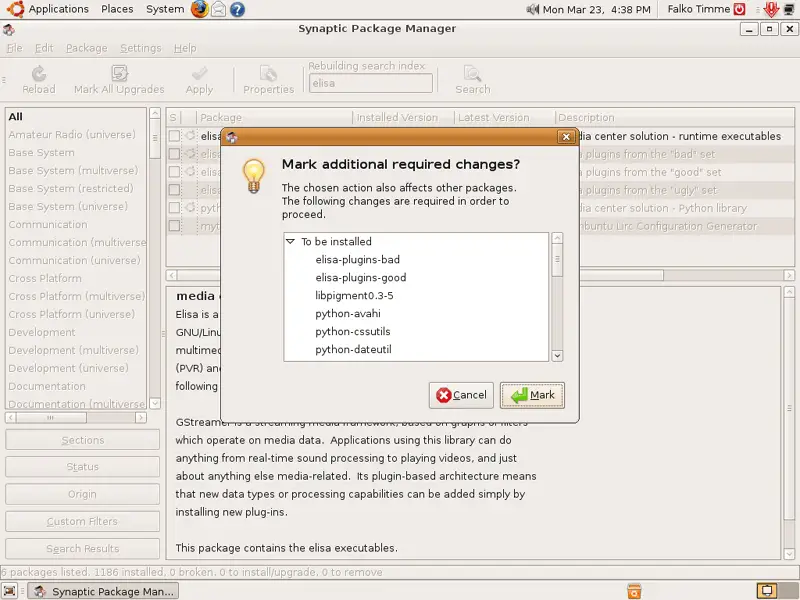
Task: Click the Status filter button
Action: (x=82, y=467)
